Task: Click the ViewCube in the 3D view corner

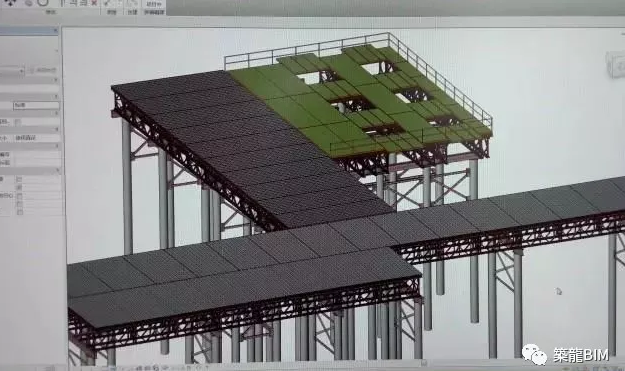Action: (616, 64)
